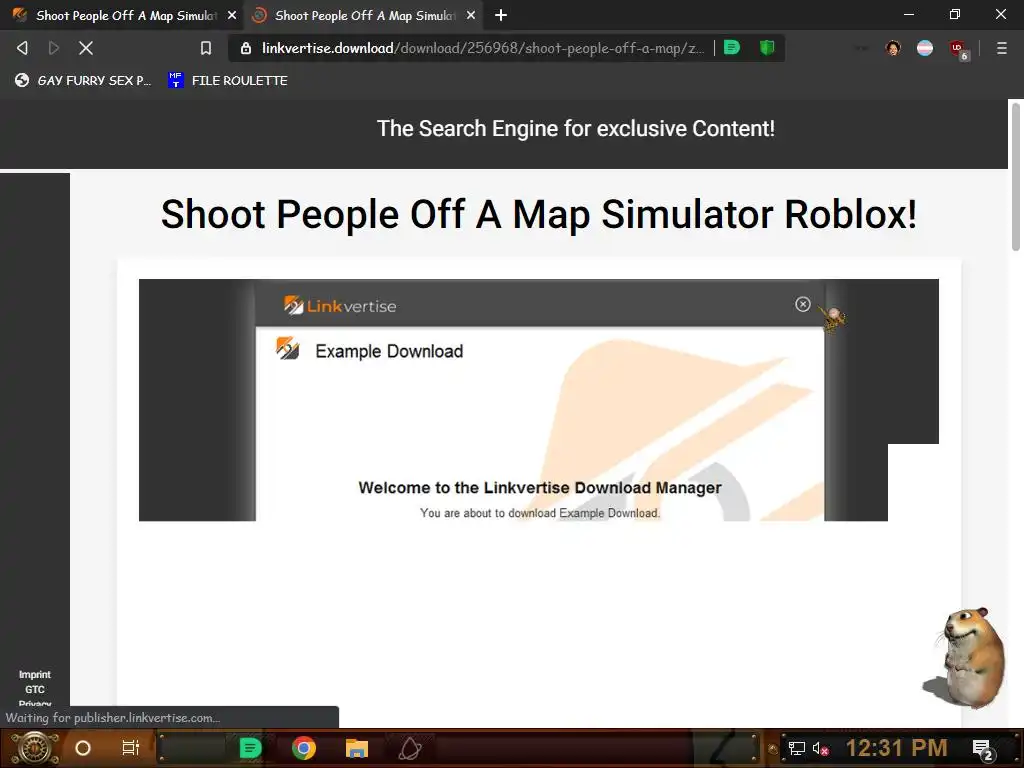
Task: Bookmark this page with the bookmark icon
Action: (206, 48)
